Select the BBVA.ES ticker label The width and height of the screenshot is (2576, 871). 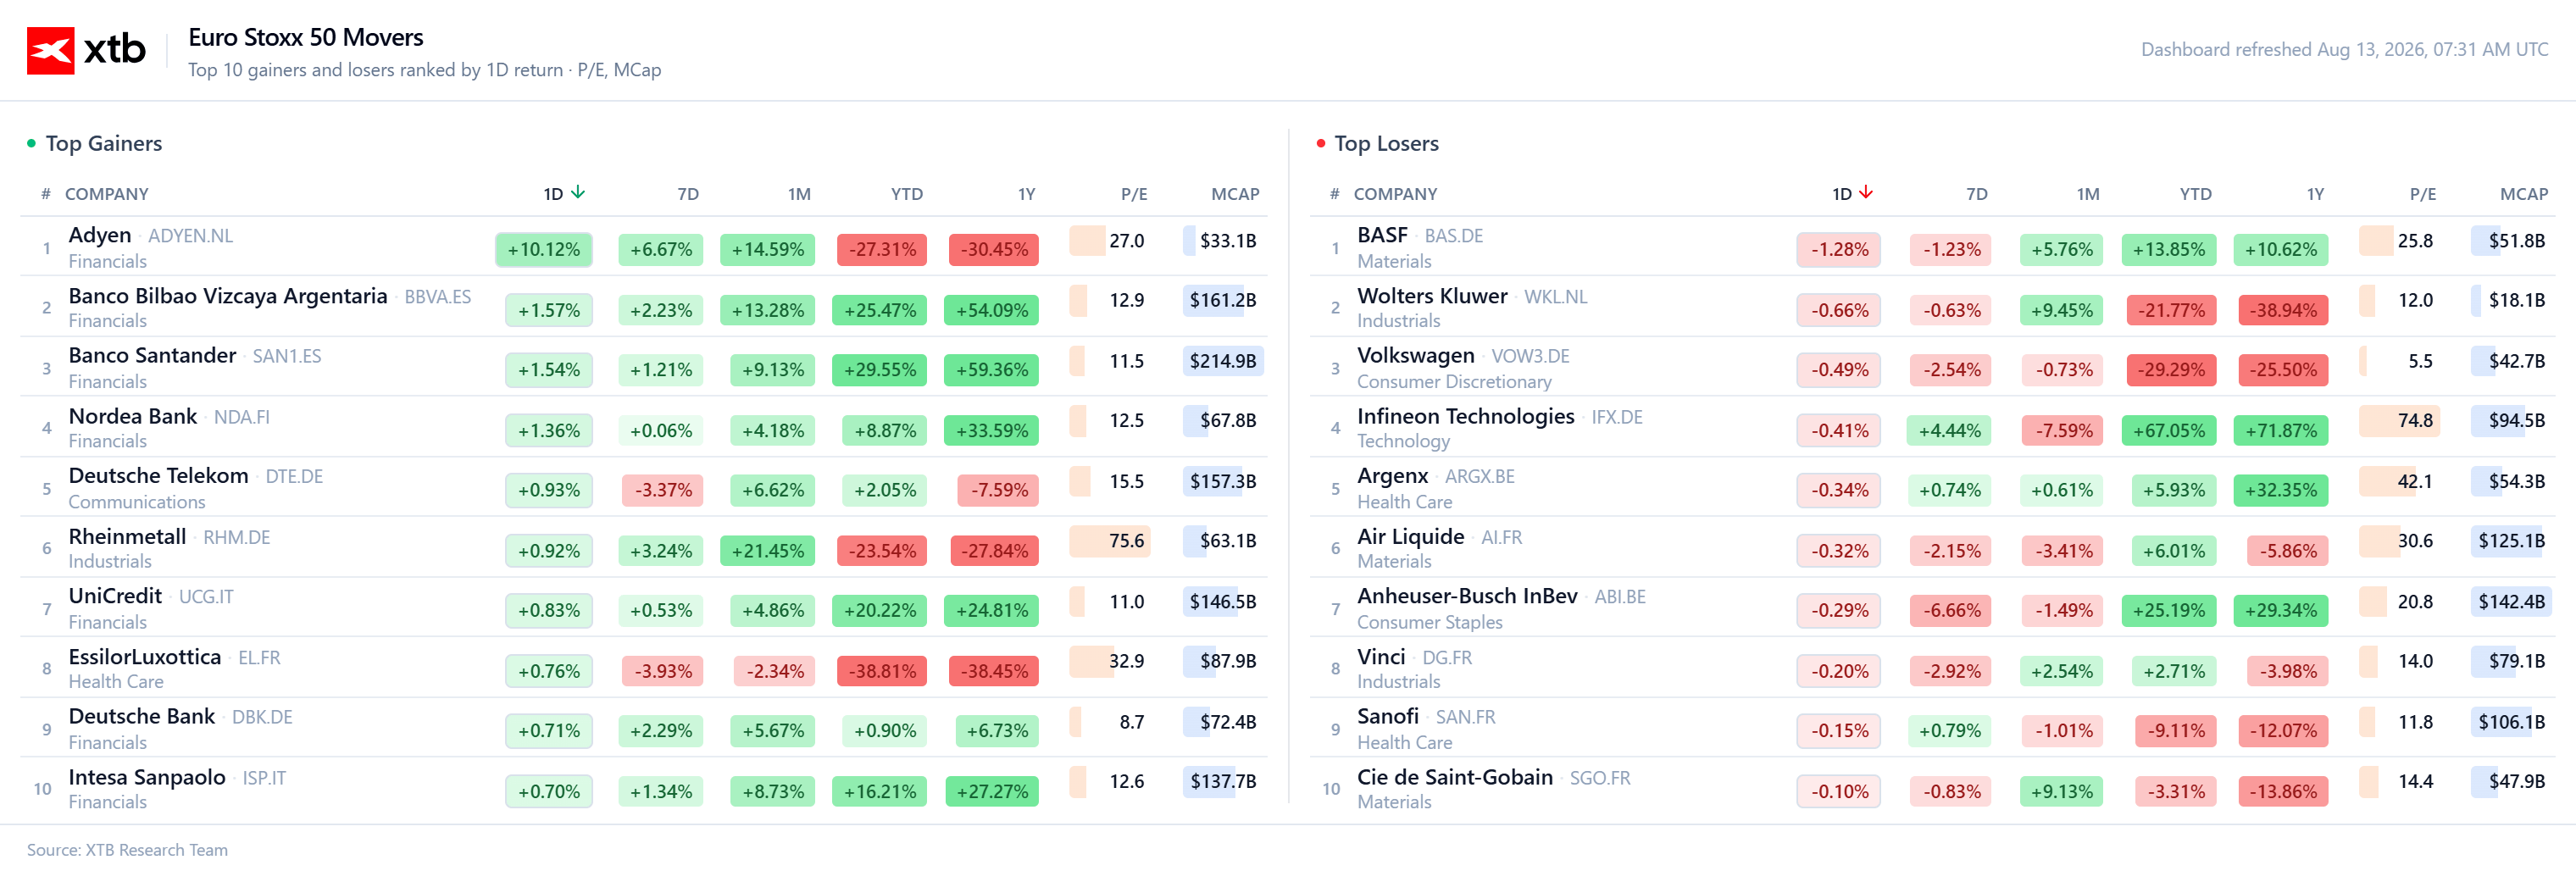click(x=437, y=297)
